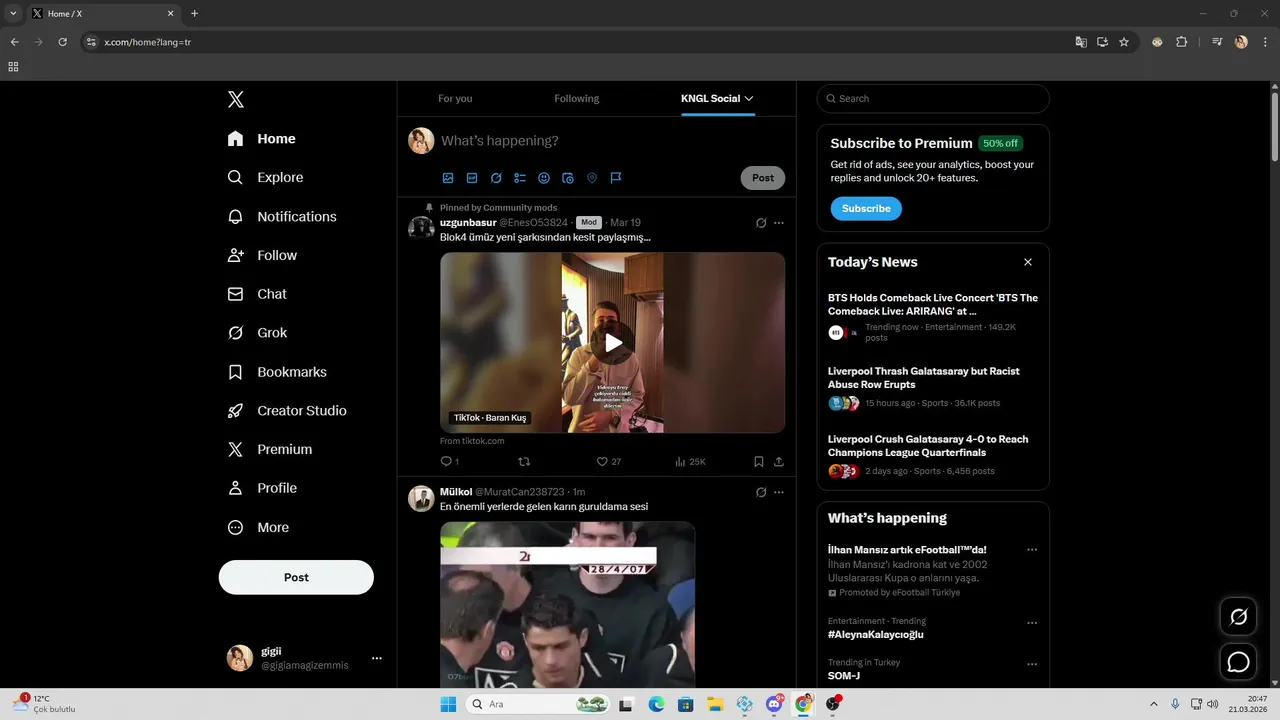Open Premium in sidebar
The image size is (1280, 720).
(270, 450)
